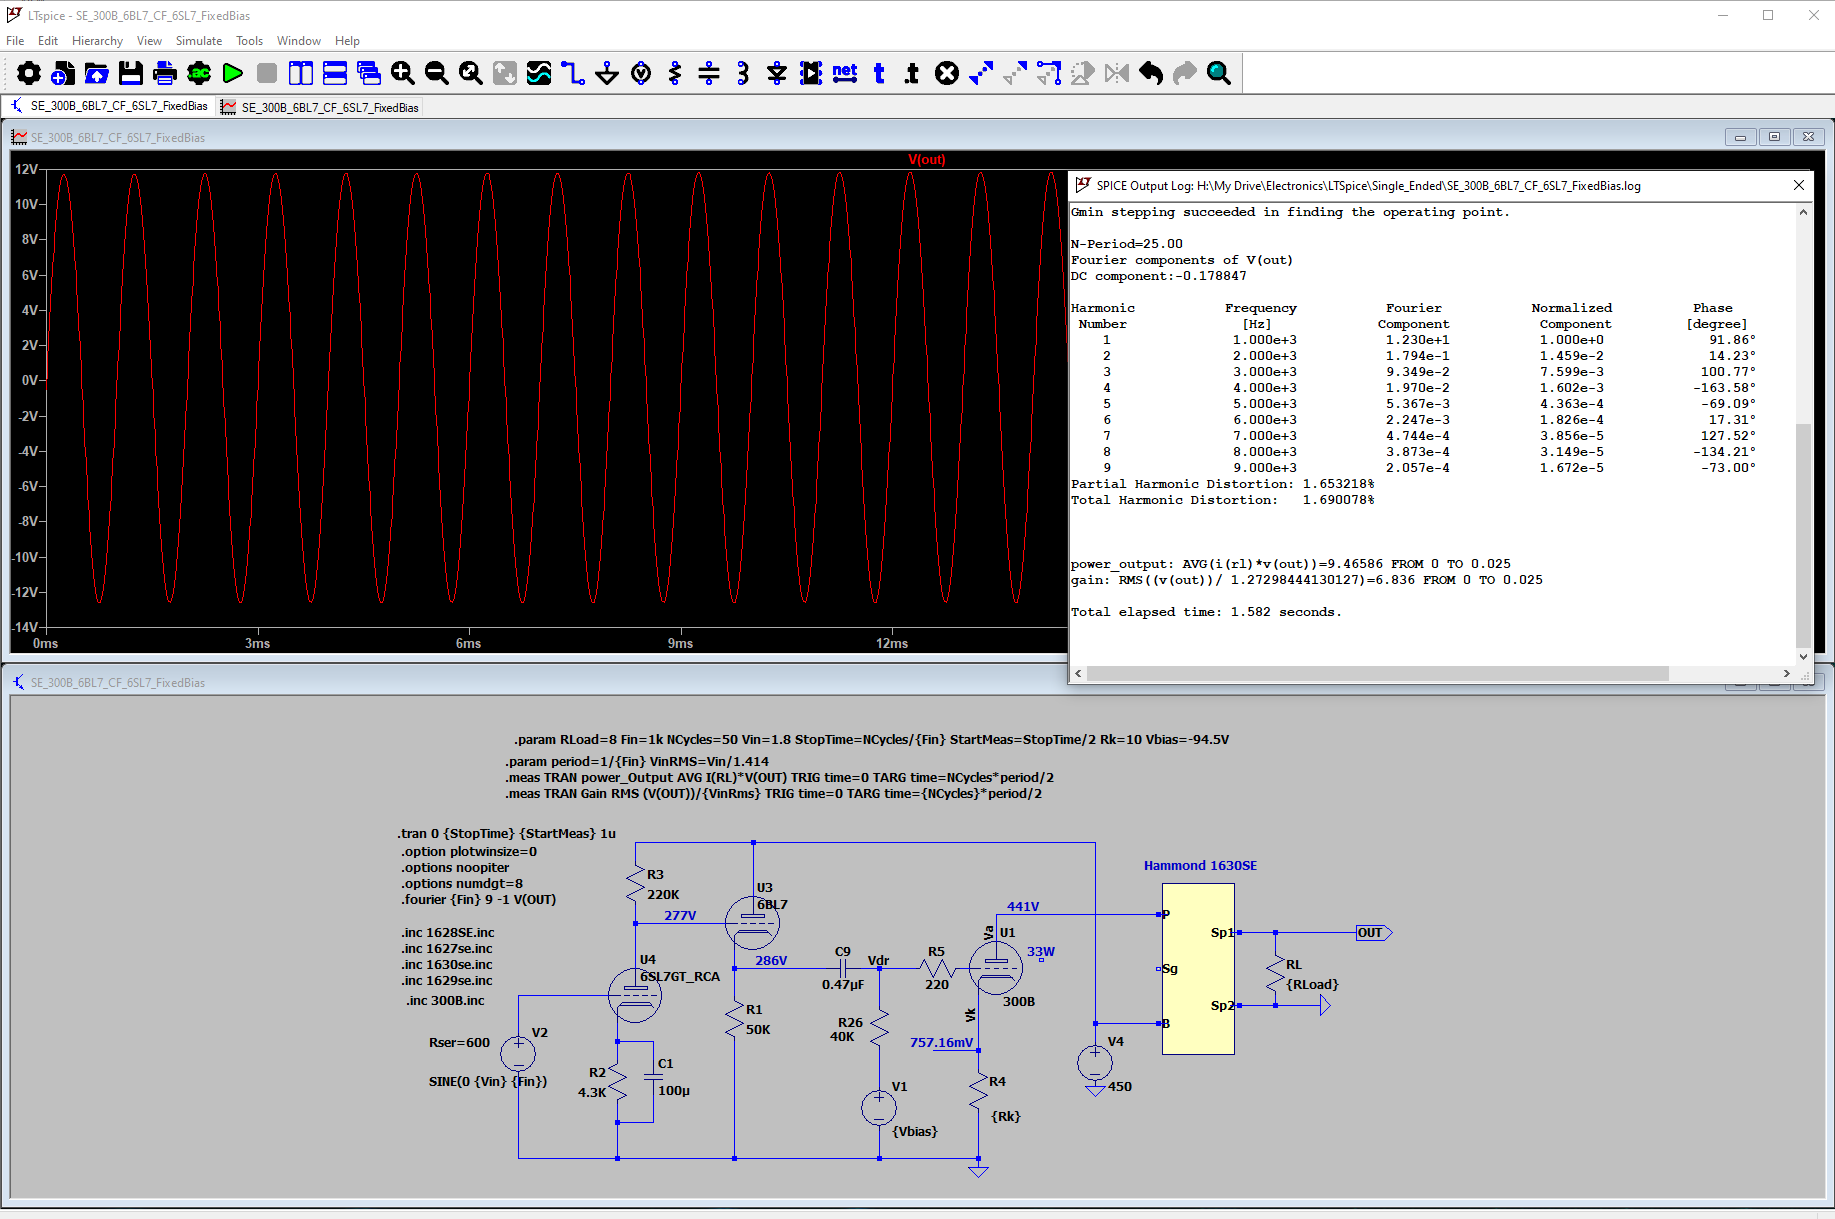Select the Resistor tool

[675, 73]
